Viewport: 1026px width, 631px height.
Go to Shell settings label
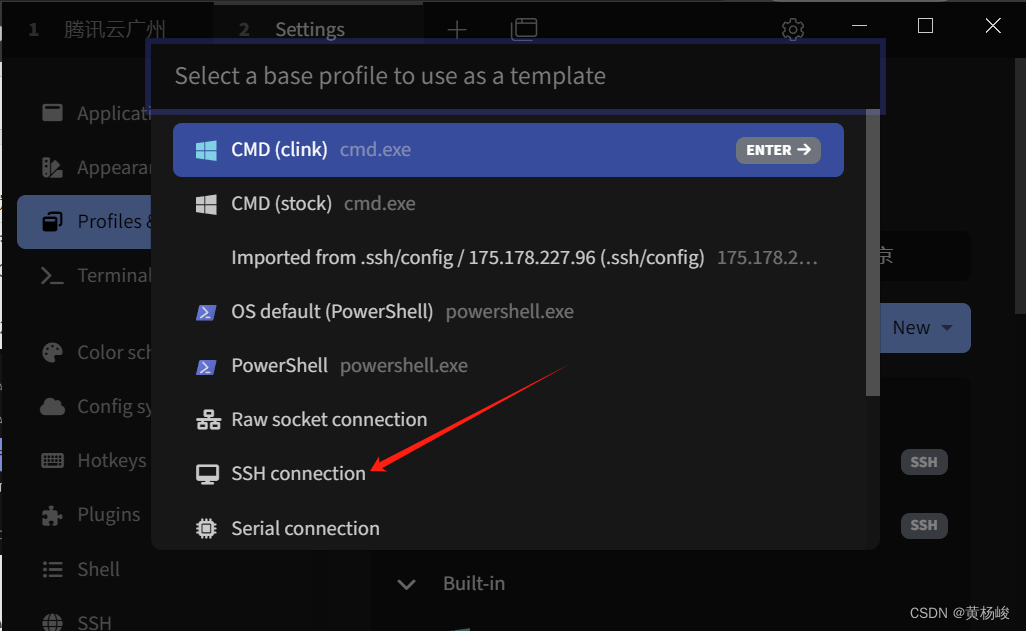(x=98, y=569)
